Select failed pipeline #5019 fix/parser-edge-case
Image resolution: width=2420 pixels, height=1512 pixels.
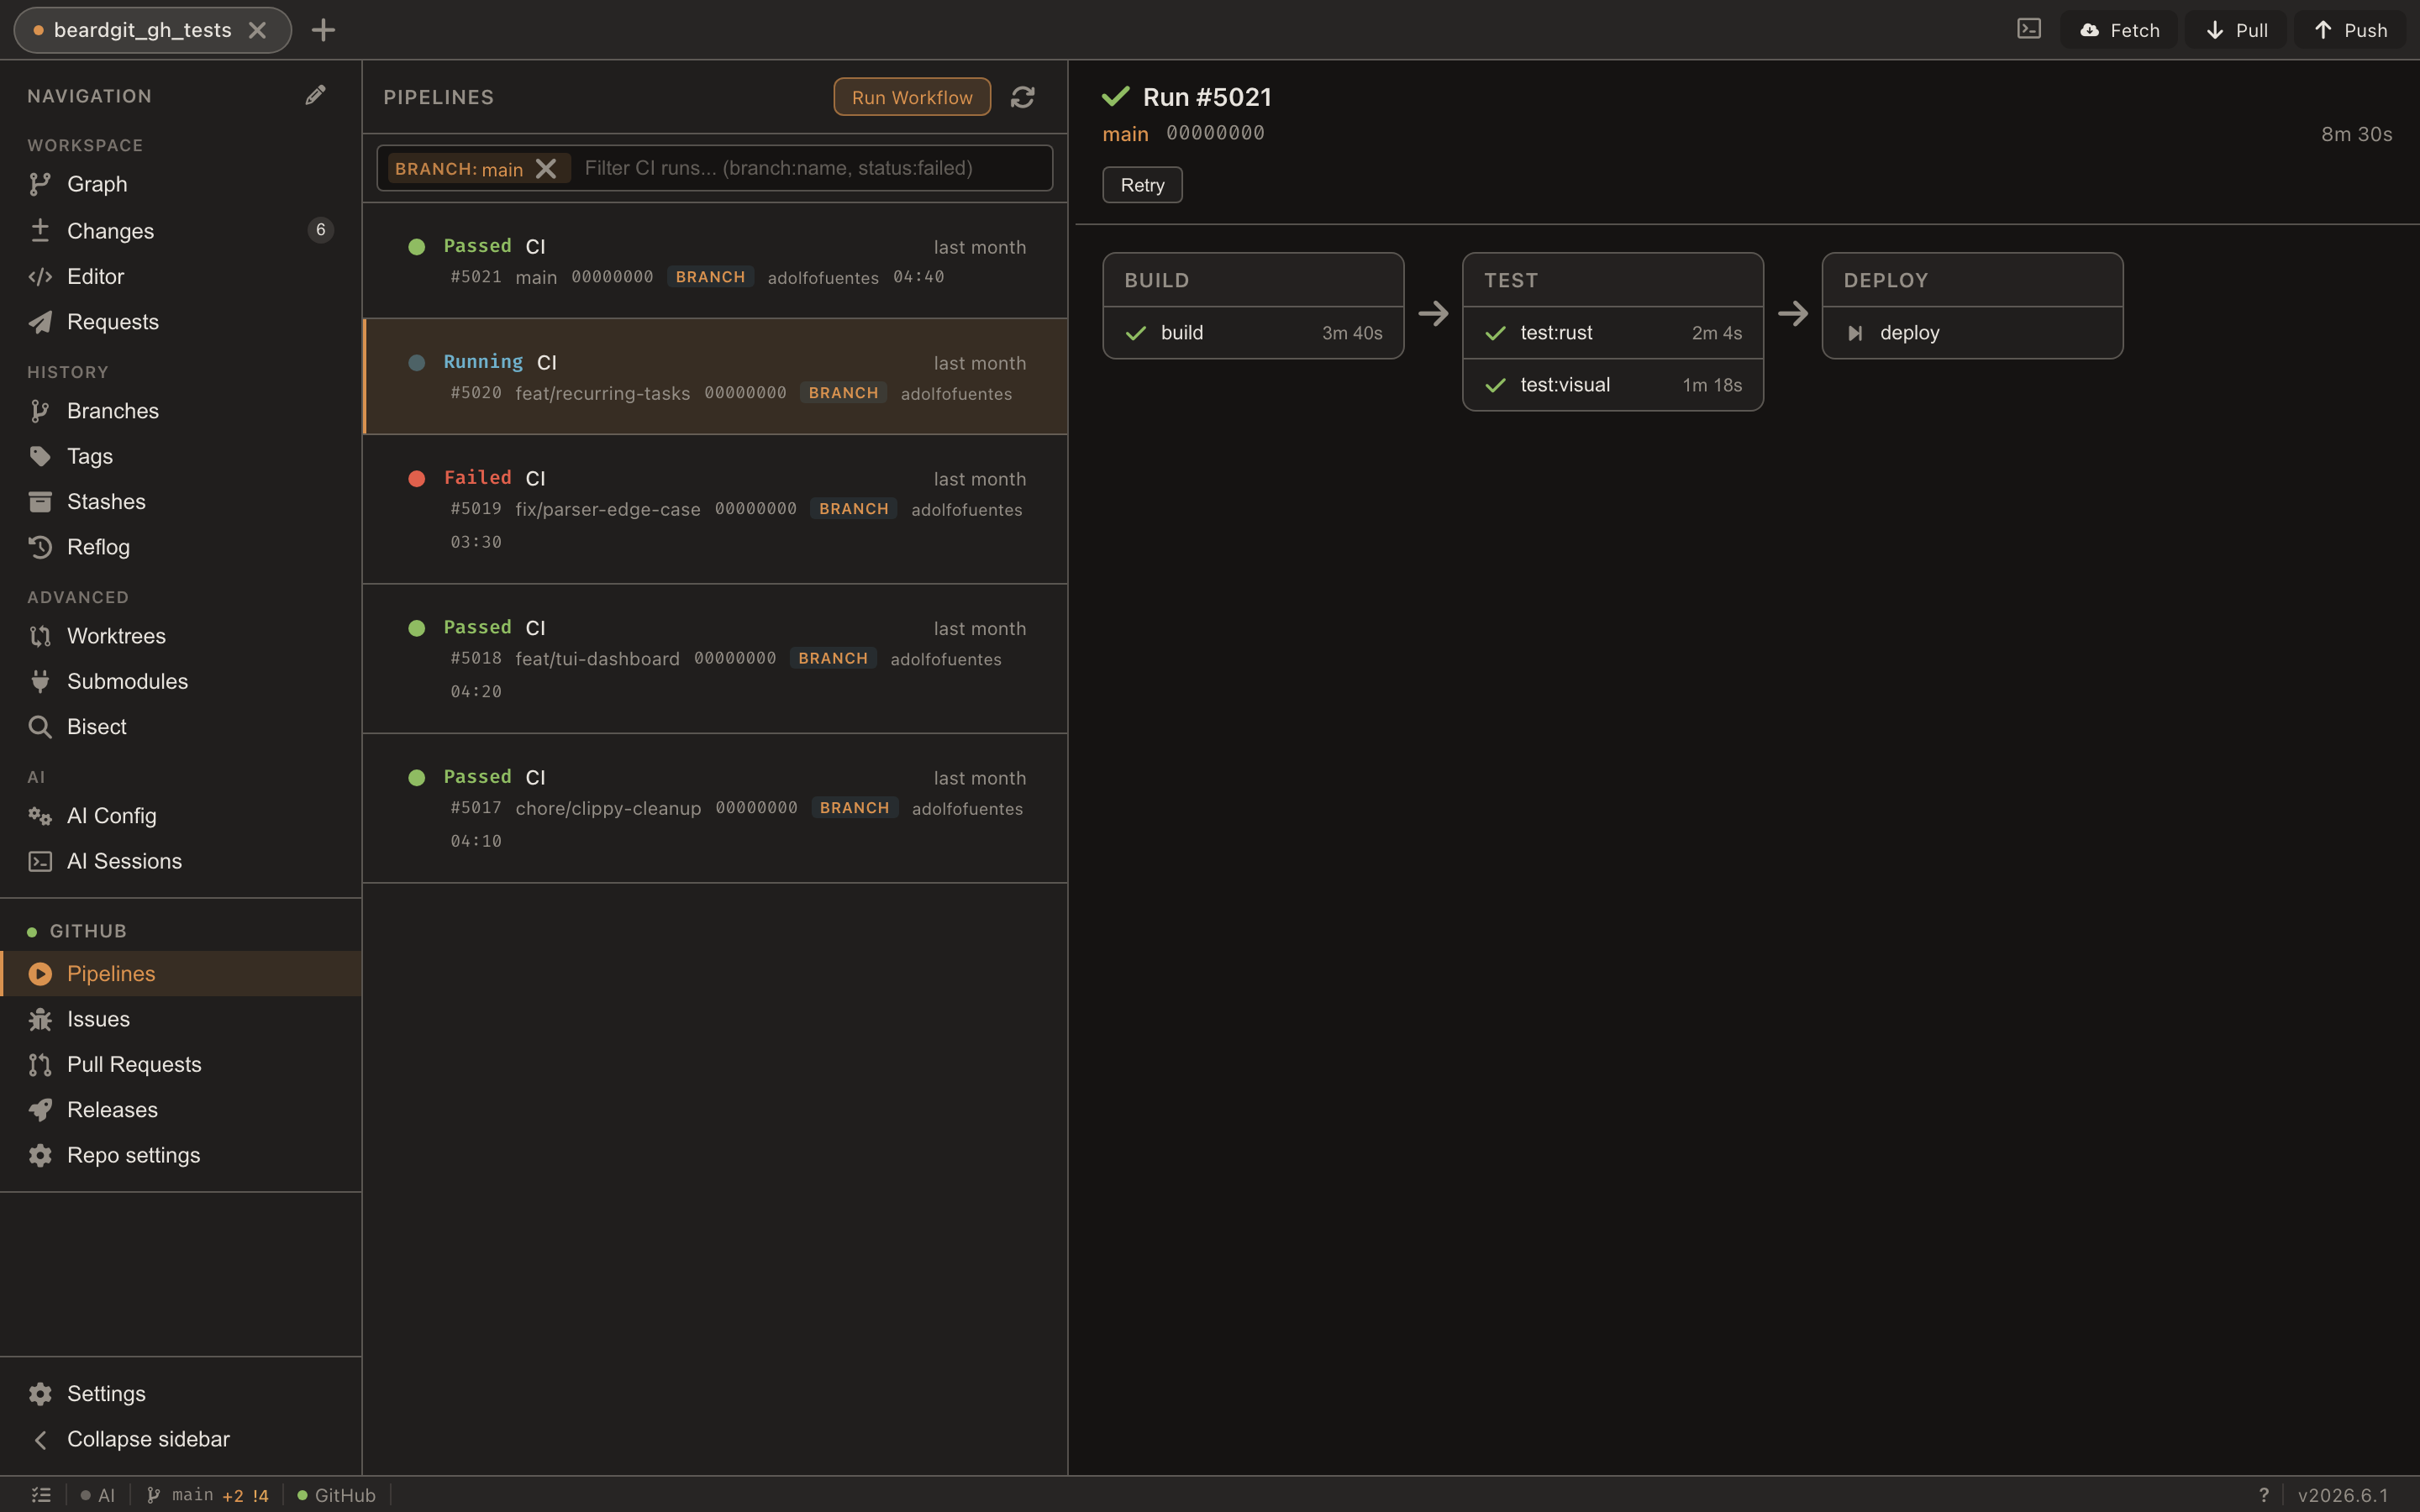[x=715, y=509]
